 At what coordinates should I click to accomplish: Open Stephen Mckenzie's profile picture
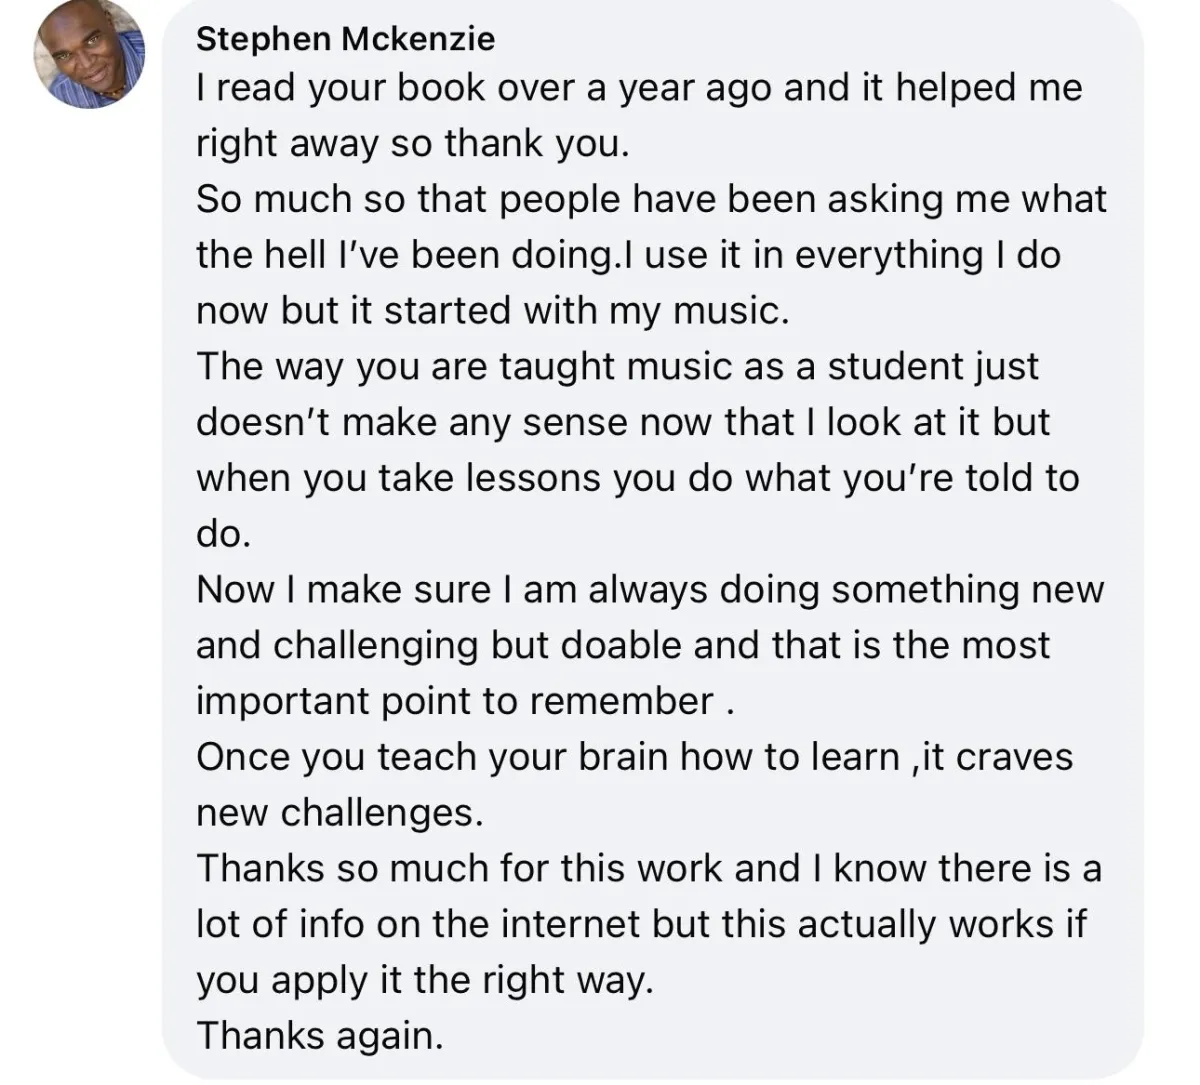89,53
